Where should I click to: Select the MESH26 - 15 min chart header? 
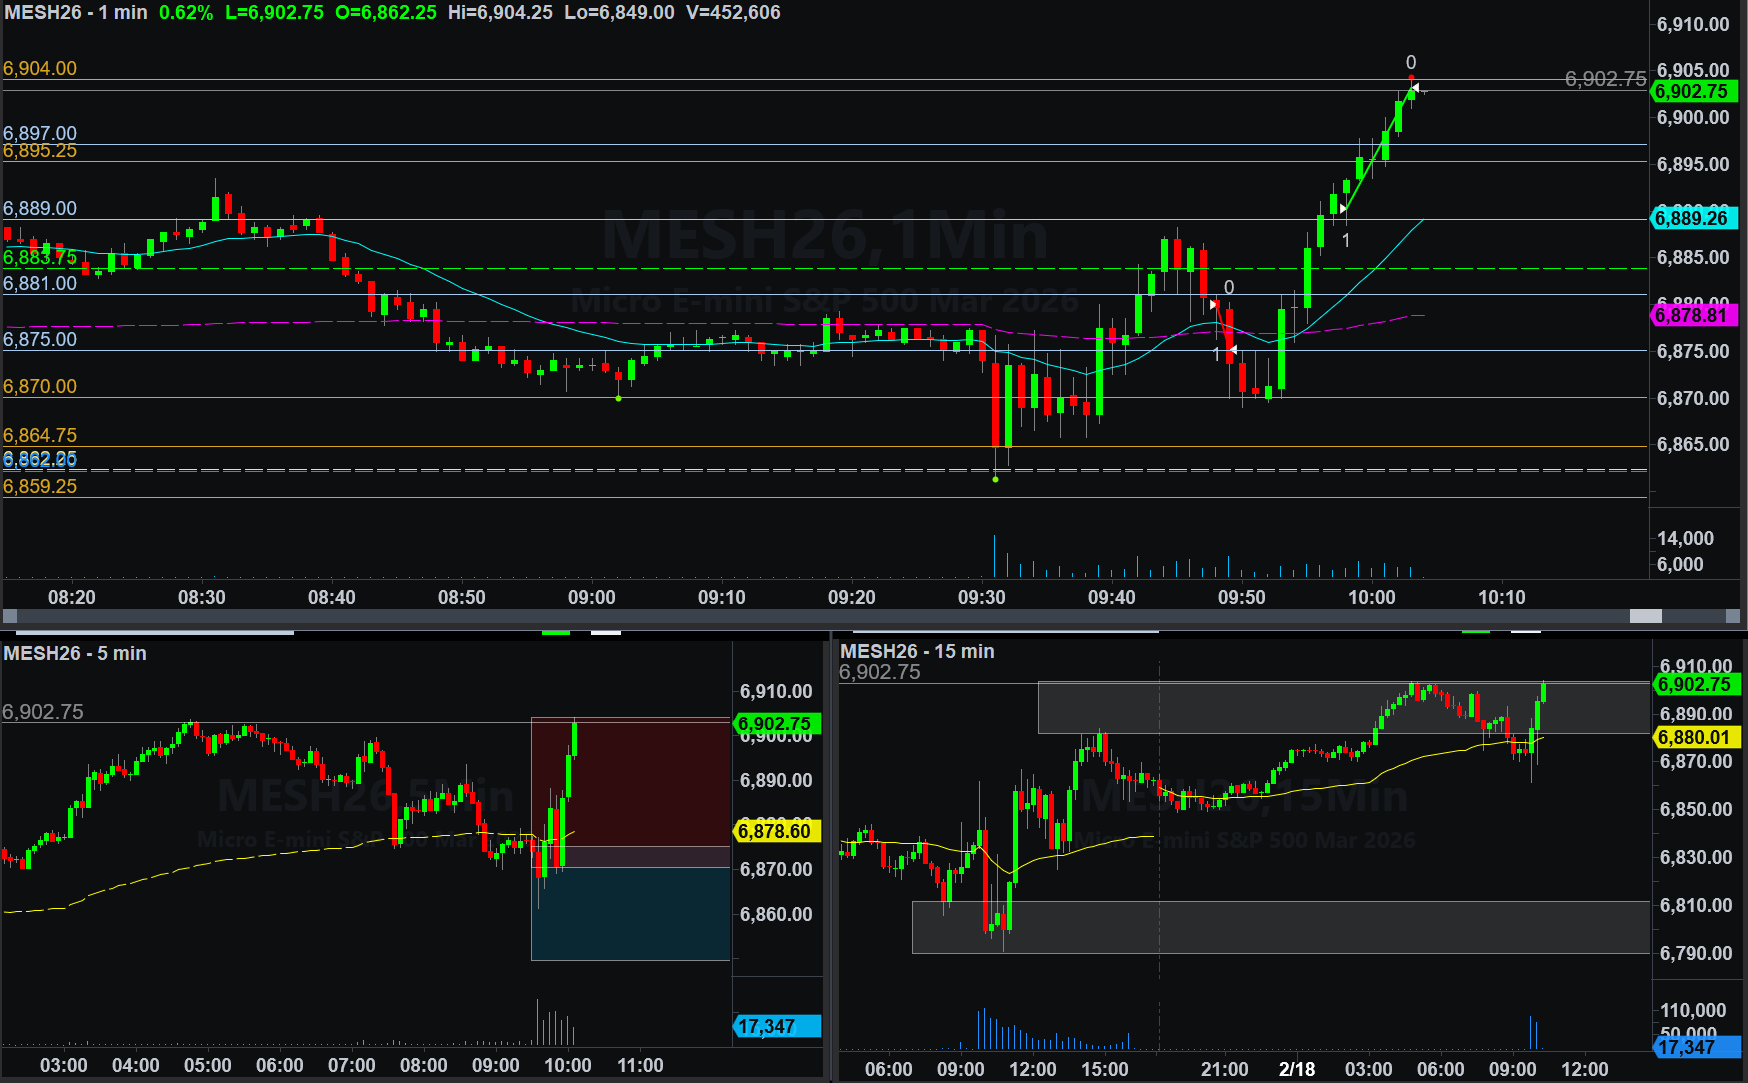(x=917, y=651)
